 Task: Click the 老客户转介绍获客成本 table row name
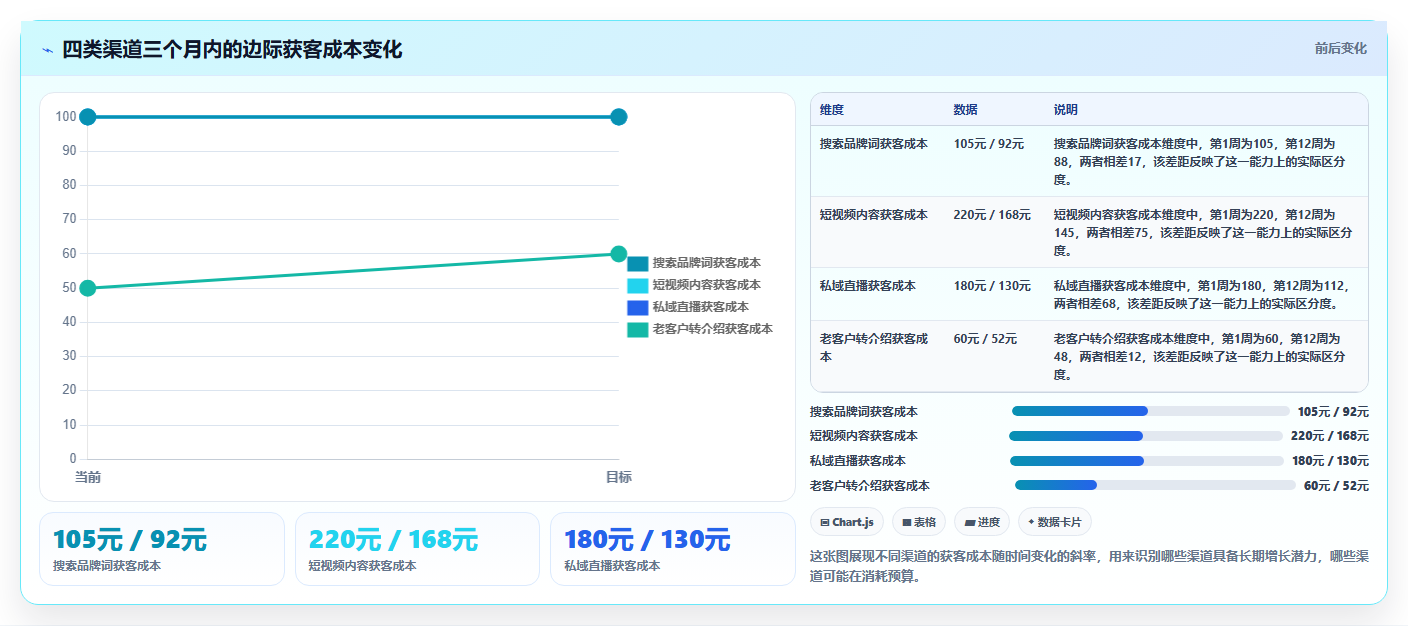pyautogui.click(x=874, y=347)
